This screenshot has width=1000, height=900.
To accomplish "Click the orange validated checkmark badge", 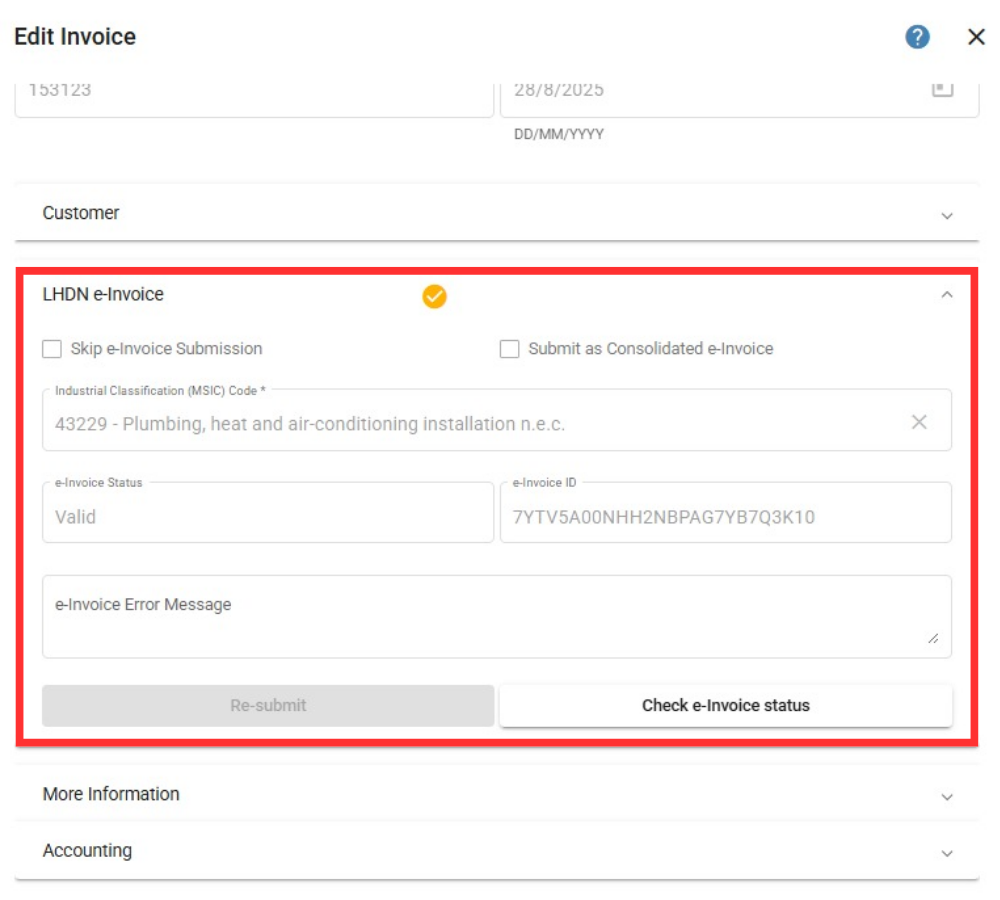I will [434, 296].
